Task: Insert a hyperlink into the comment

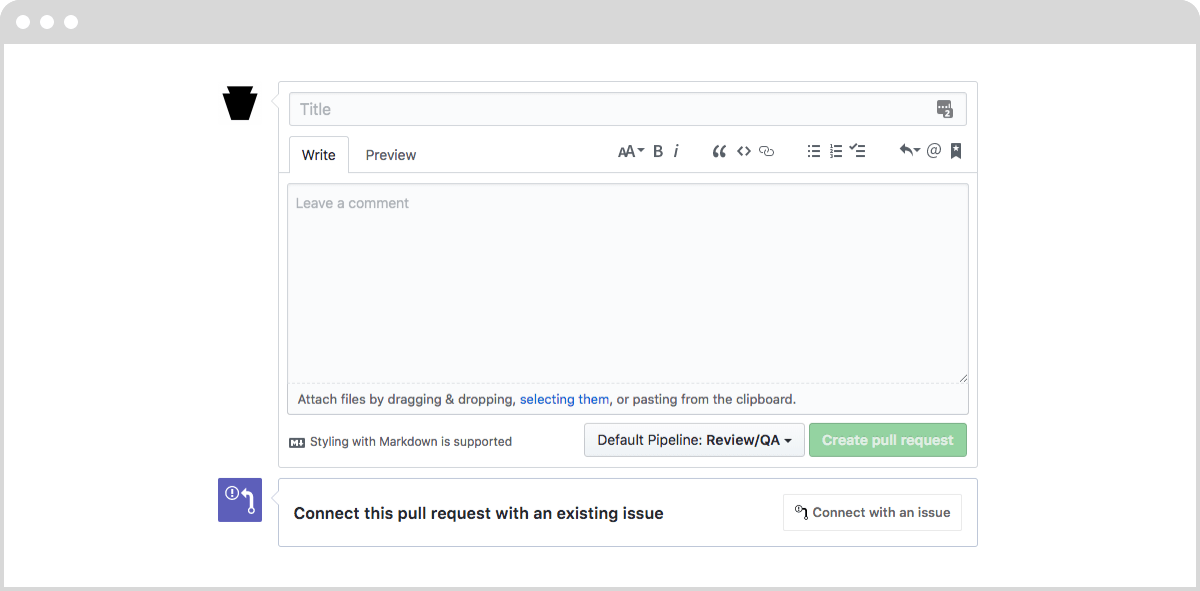Action: (766, 151)
